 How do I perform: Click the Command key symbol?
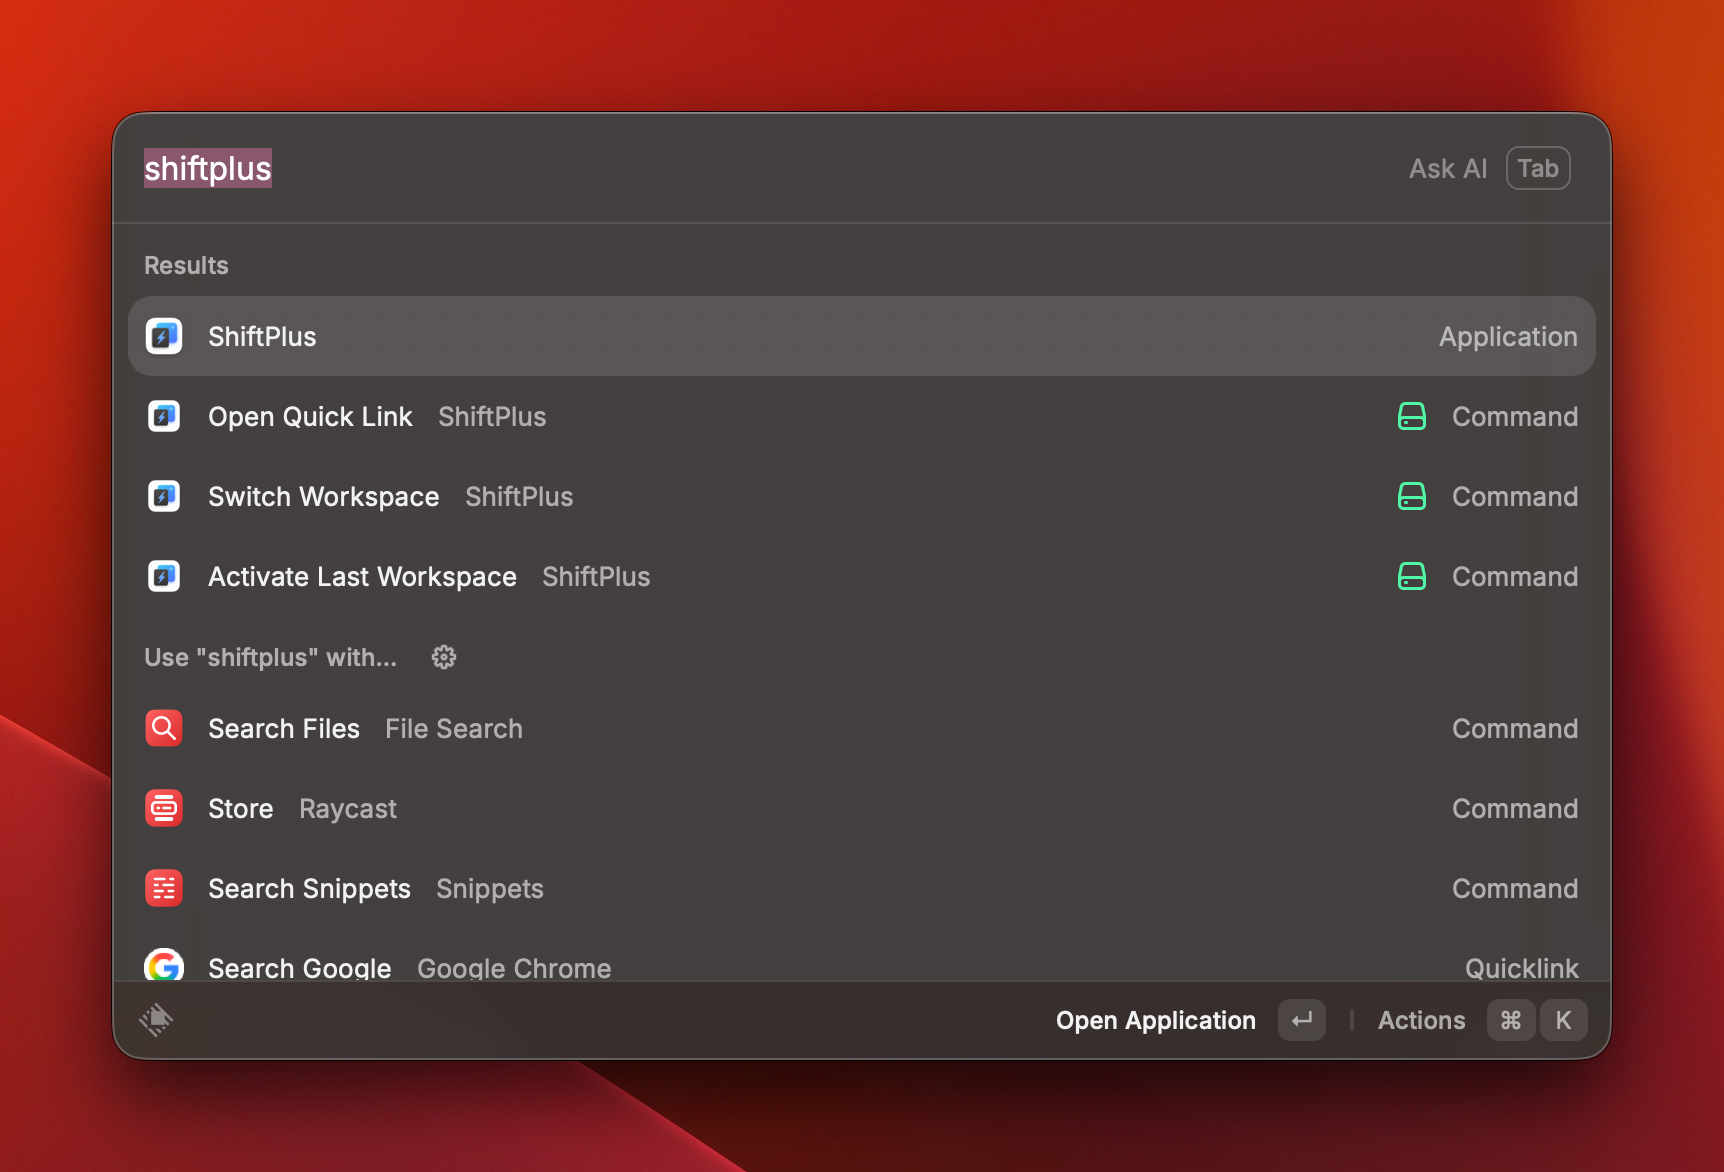(x=1511, y=1020)
